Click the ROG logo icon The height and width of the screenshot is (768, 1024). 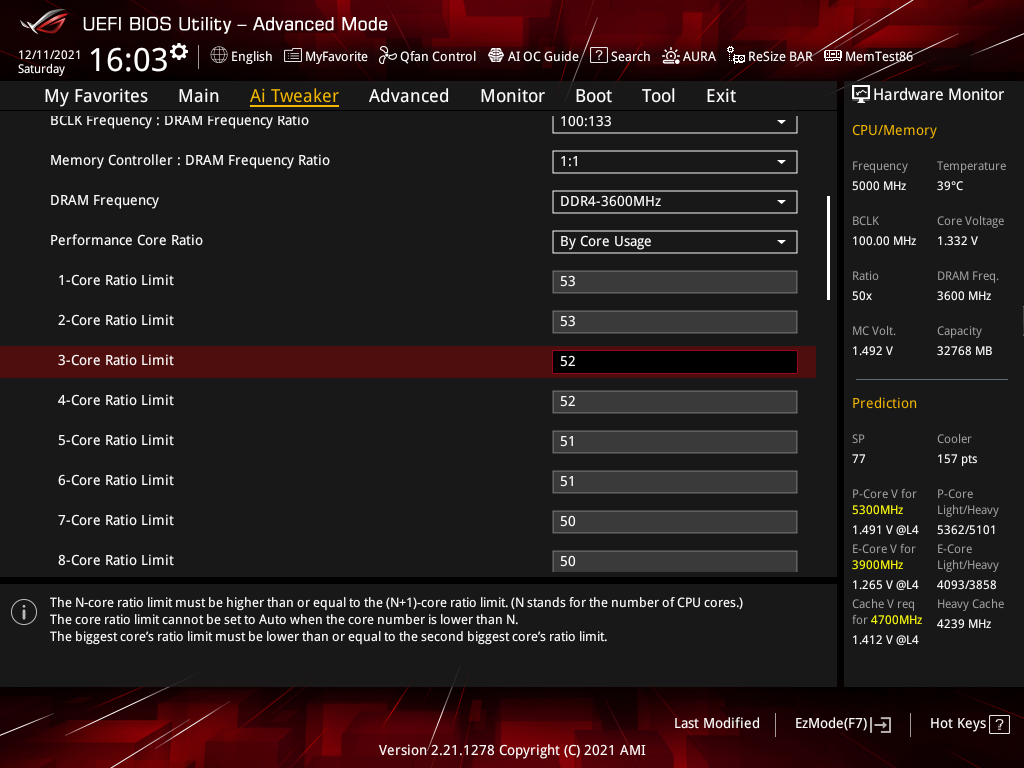click(x=44, y=22)
